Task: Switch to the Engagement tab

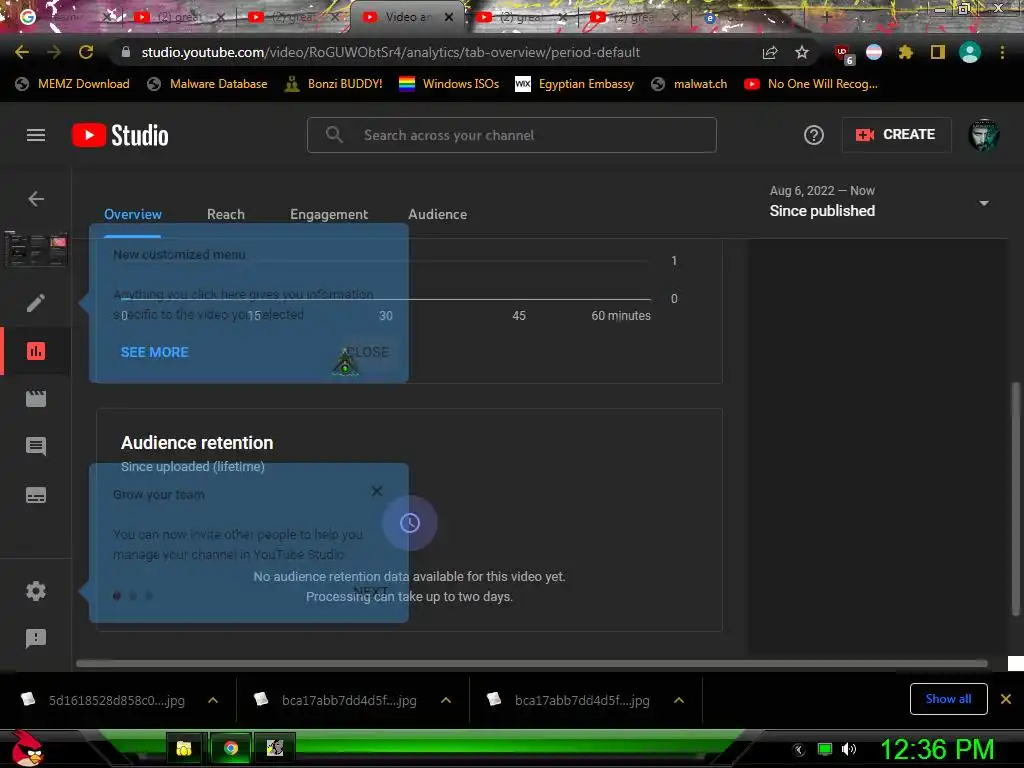Action: point(329,214)
